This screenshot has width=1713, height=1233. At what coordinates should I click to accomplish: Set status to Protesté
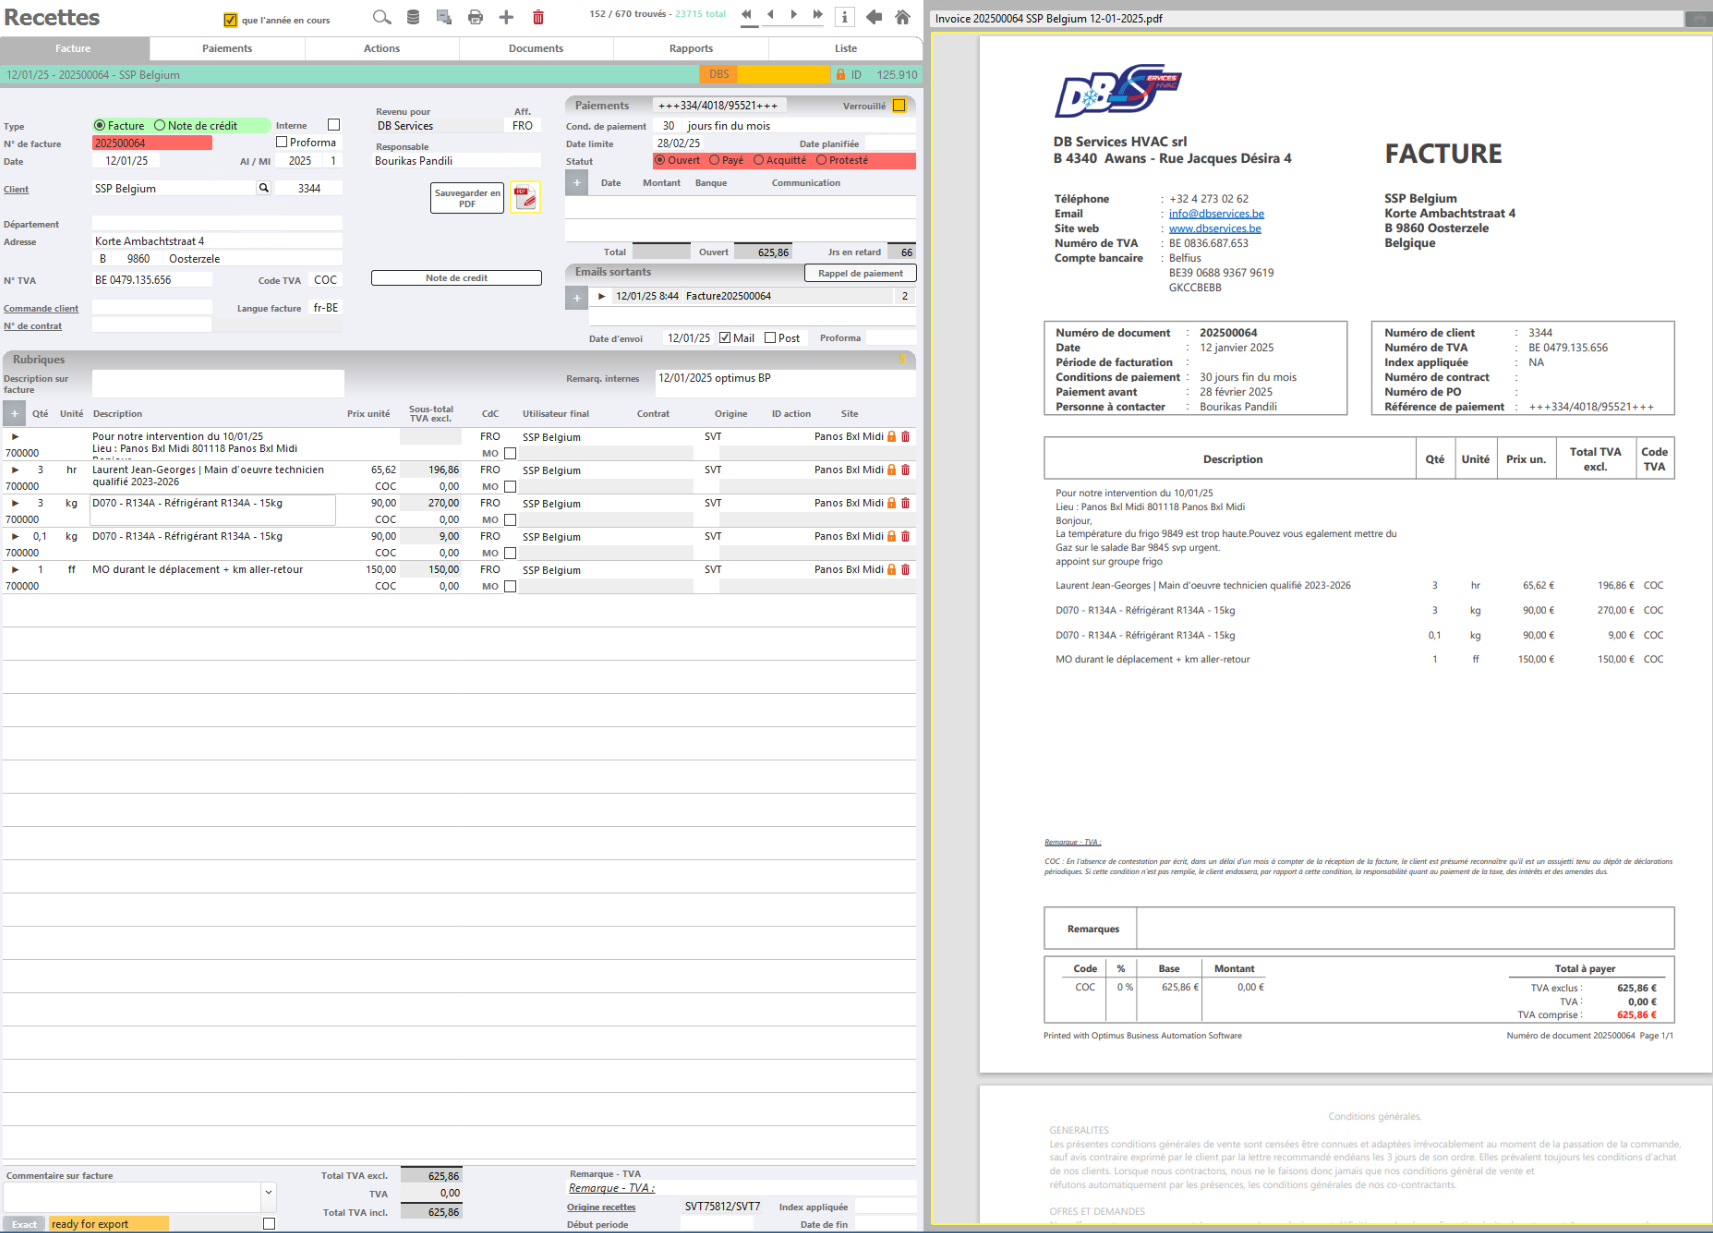tap(821, 160)
